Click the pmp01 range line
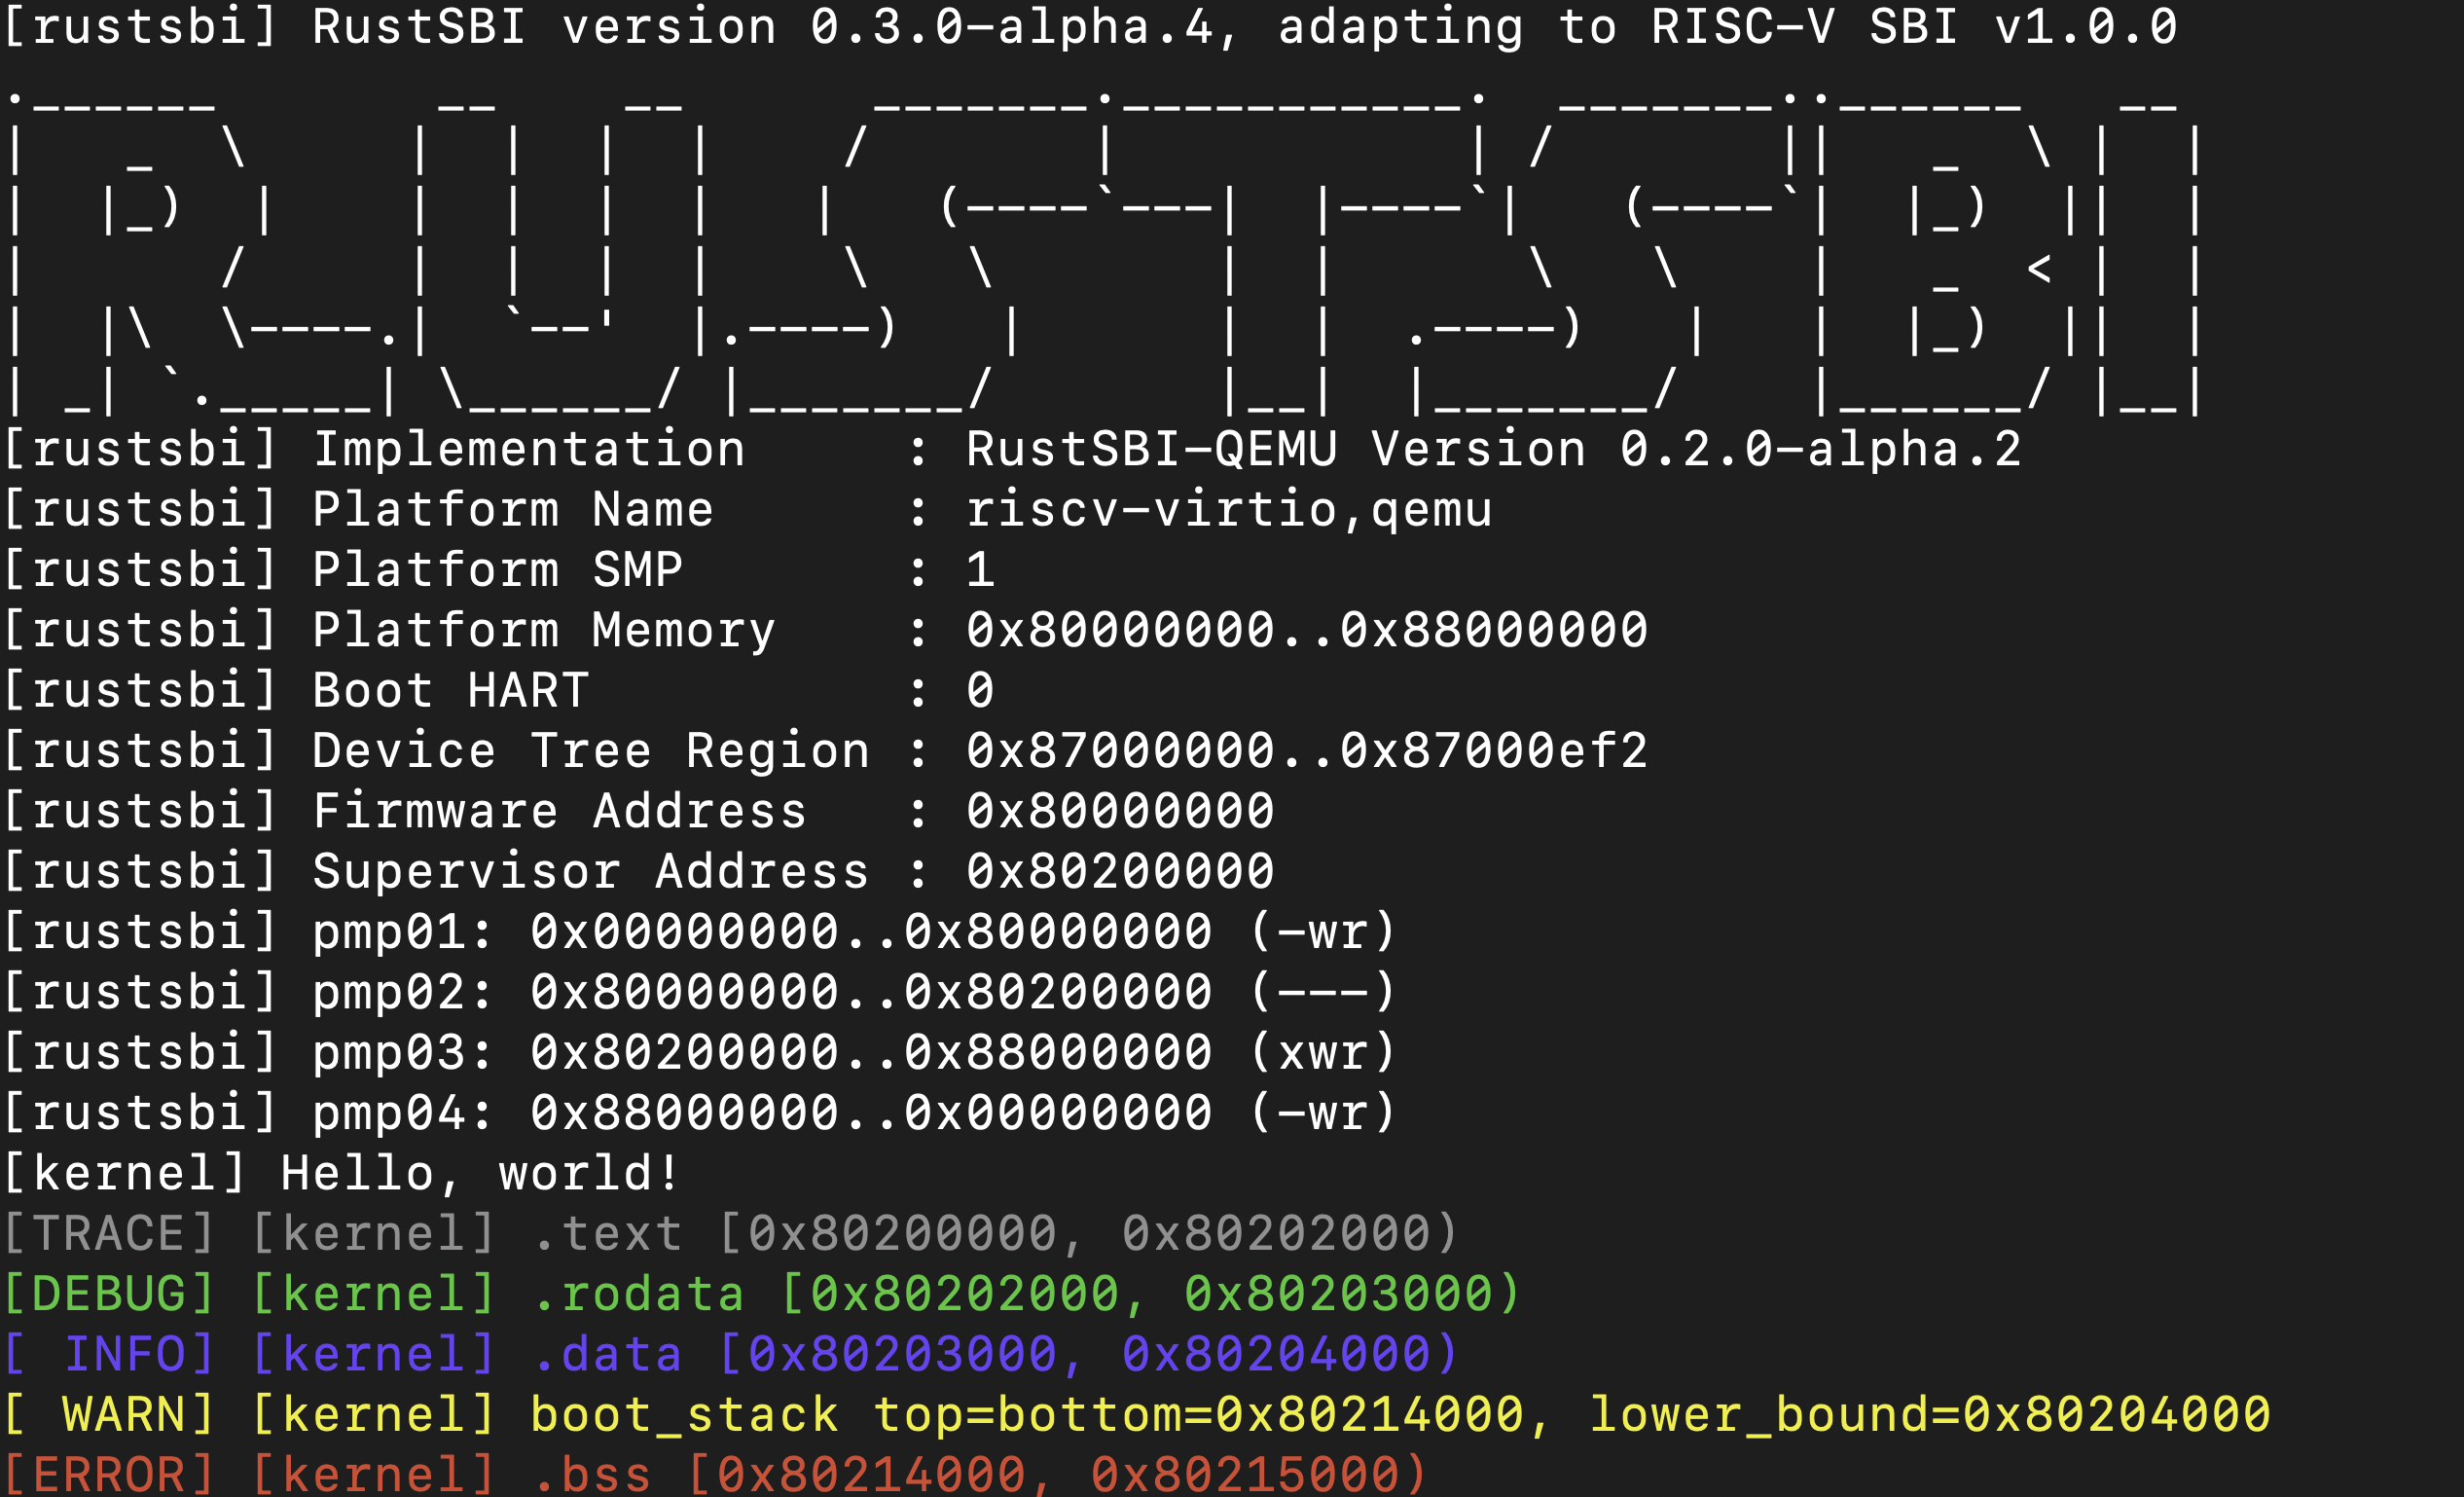This screenshot has width=2464, height=1497. coord(700,932)
